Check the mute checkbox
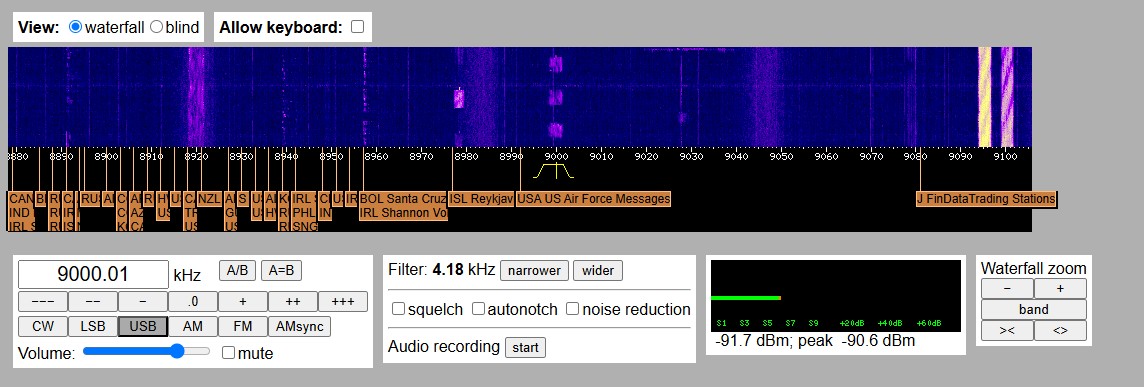The height and width of the screenshot is (387, 1144). (228, 353)
